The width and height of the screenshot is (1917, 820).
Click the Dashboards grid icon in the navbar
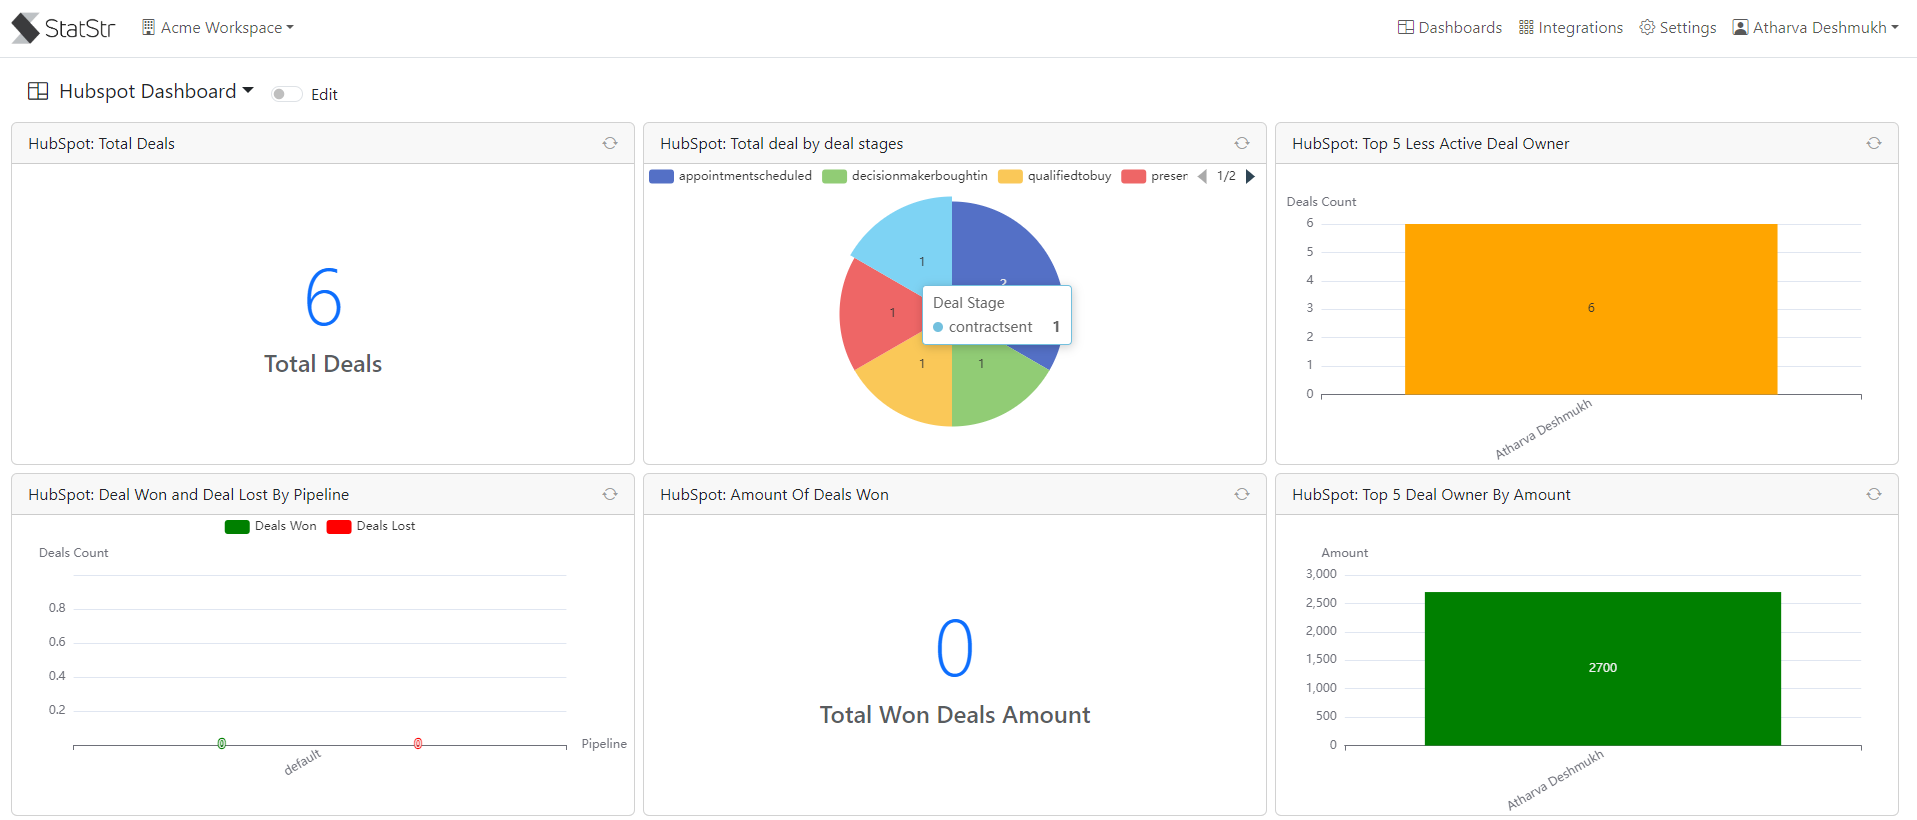tap(1406, 28)
